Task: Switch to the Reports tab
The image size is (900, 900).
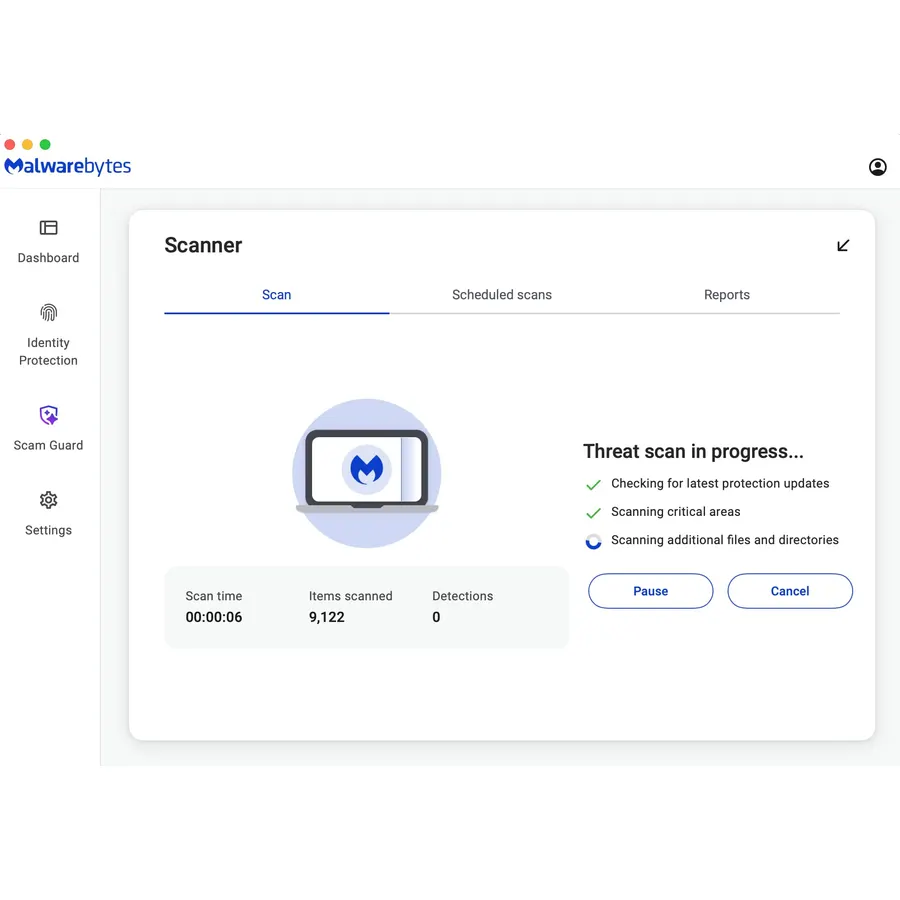Action: tap(727, 295)
